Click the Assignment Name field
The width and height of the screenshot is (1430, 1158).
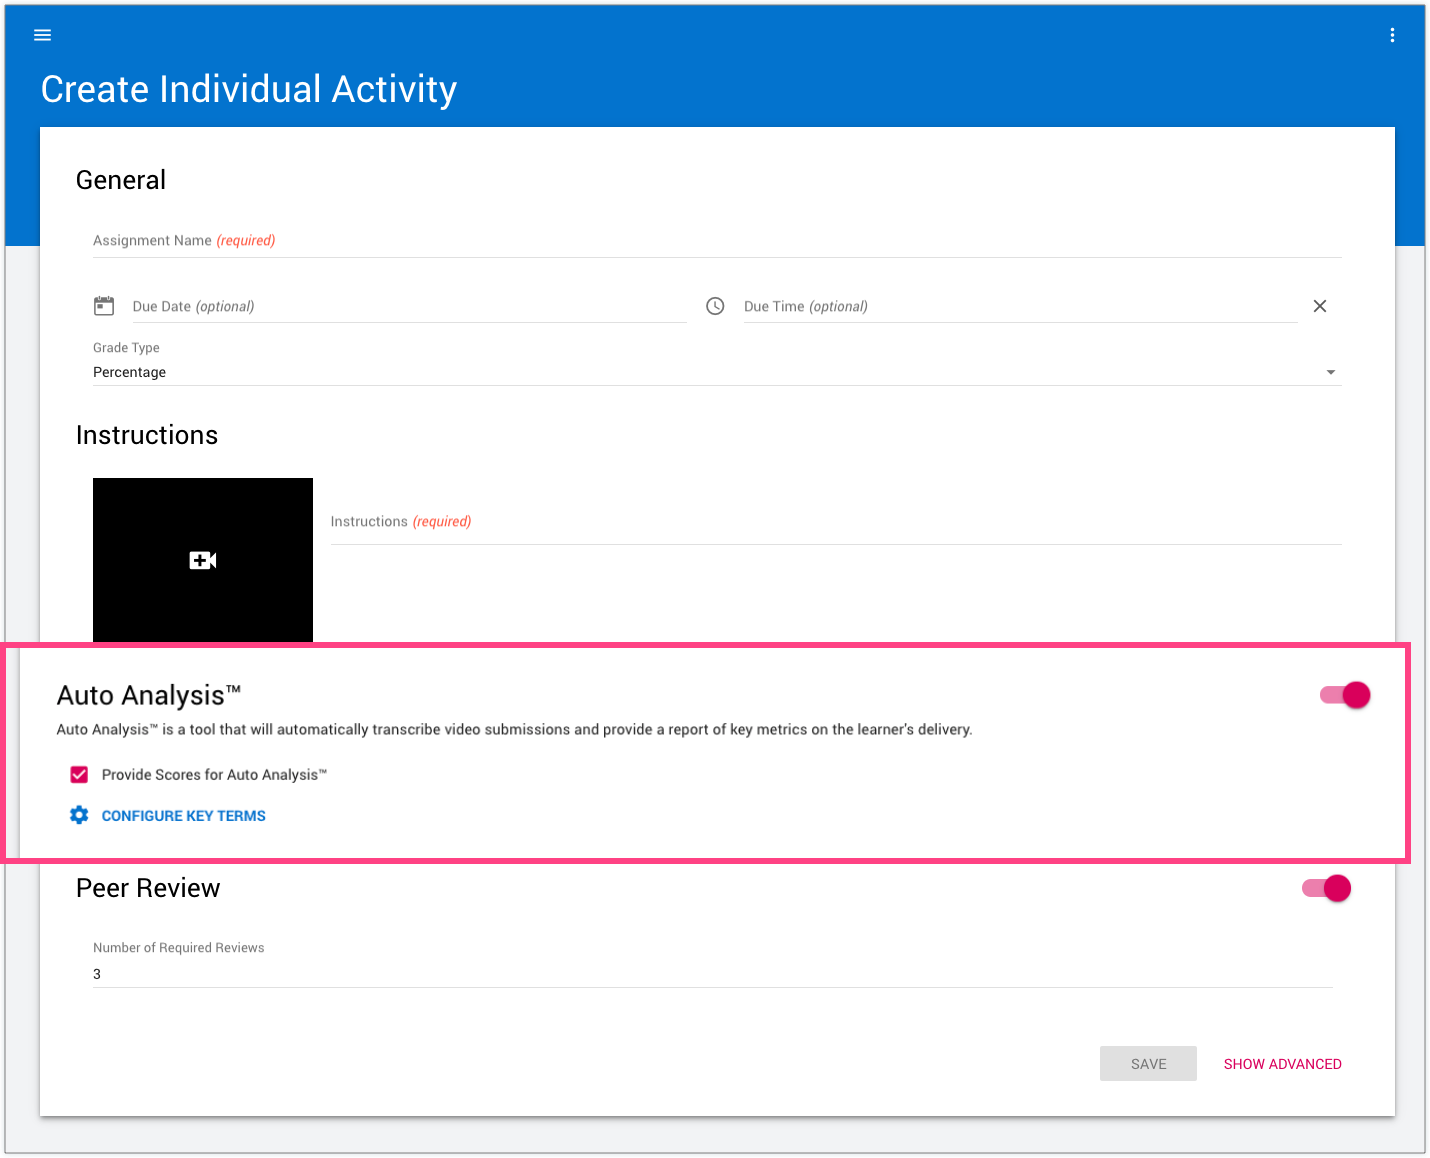(716, 241)
